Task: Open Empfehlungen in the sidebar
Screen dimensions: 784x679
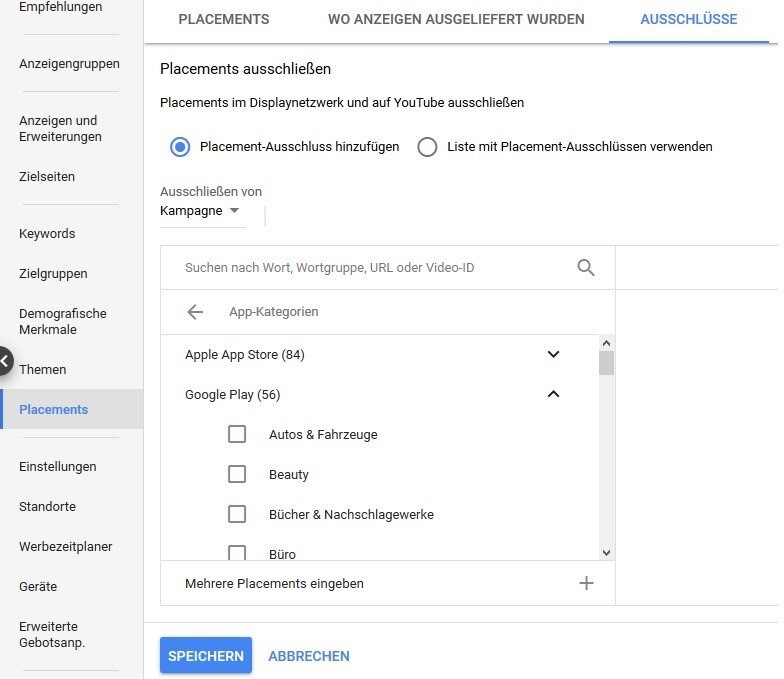Action: (60, 7)
